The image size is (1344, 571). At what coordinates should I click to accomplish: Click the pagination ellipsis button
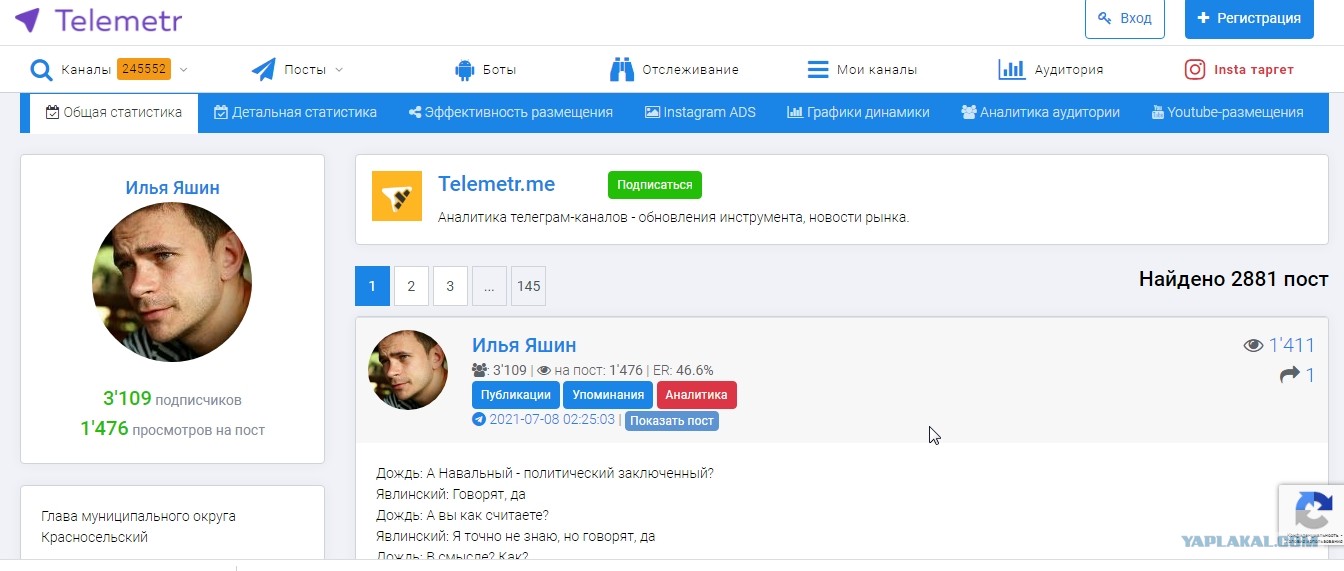click(x=489, y=286)
